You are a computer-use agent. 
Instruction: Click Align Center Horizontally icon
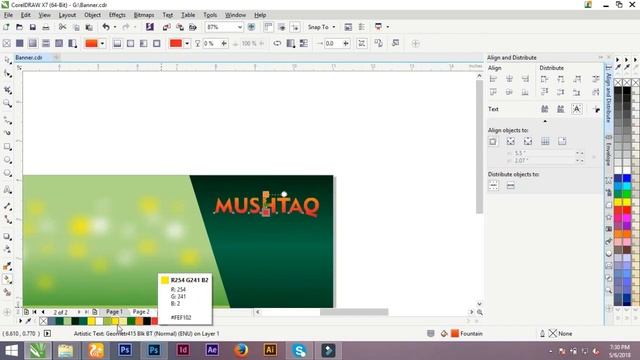(x=509, y=79)
